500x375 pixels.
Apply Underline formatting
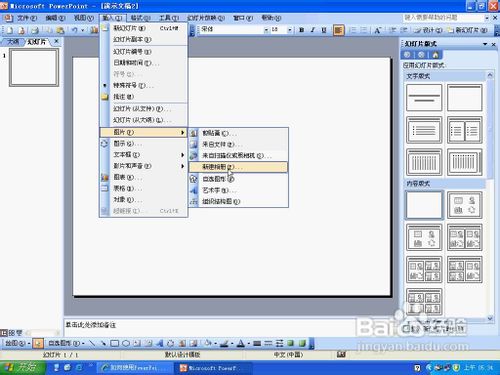(324, 30)
